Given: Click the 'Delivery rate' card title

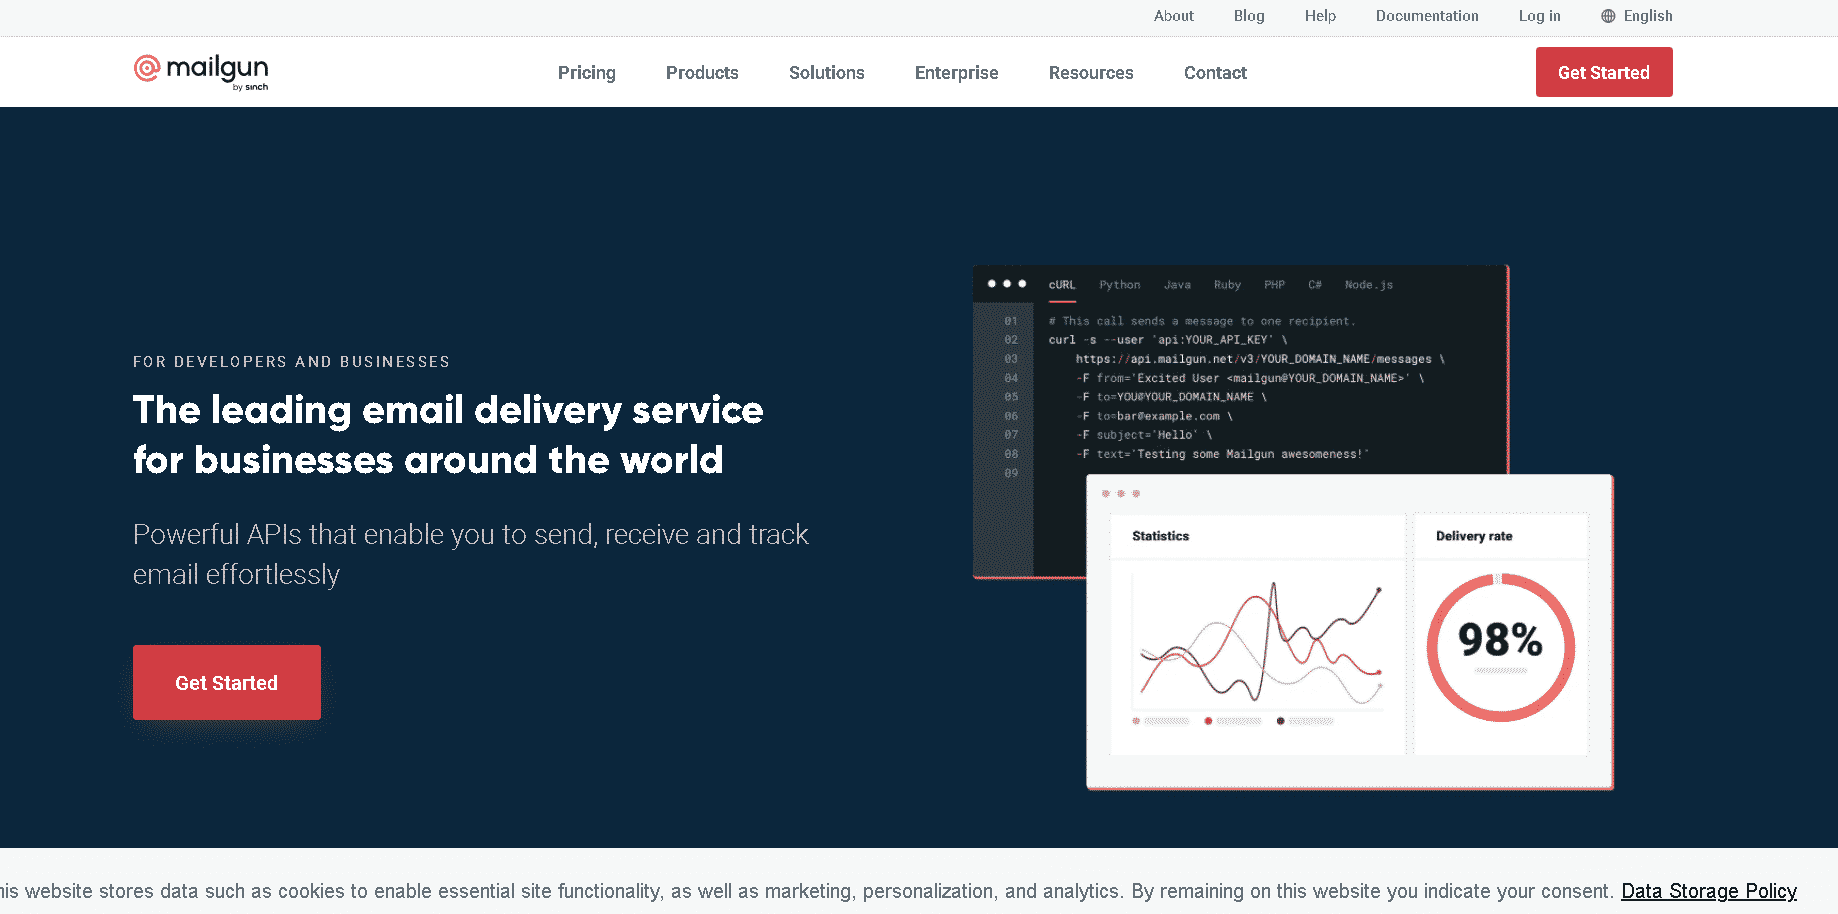Looking at the screenshot, I should [1474, 536].
